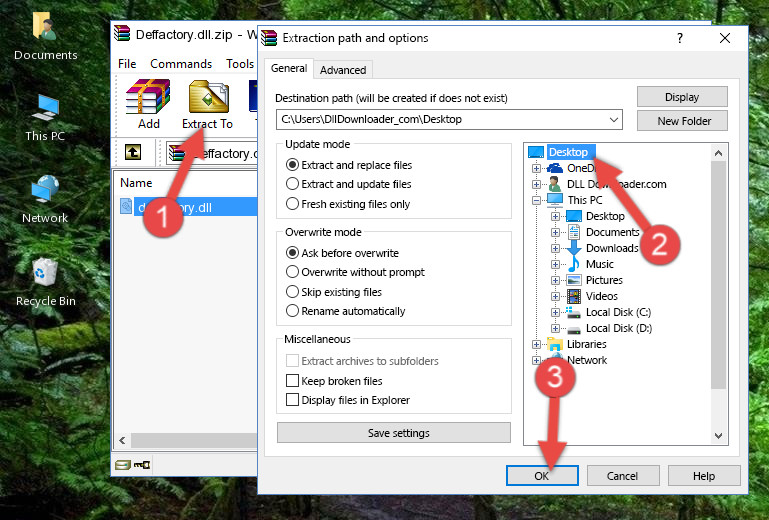Screen dimensions: 769x520
Task: Click the Add archive toolbar icon
Action: (x=148, y=97)
